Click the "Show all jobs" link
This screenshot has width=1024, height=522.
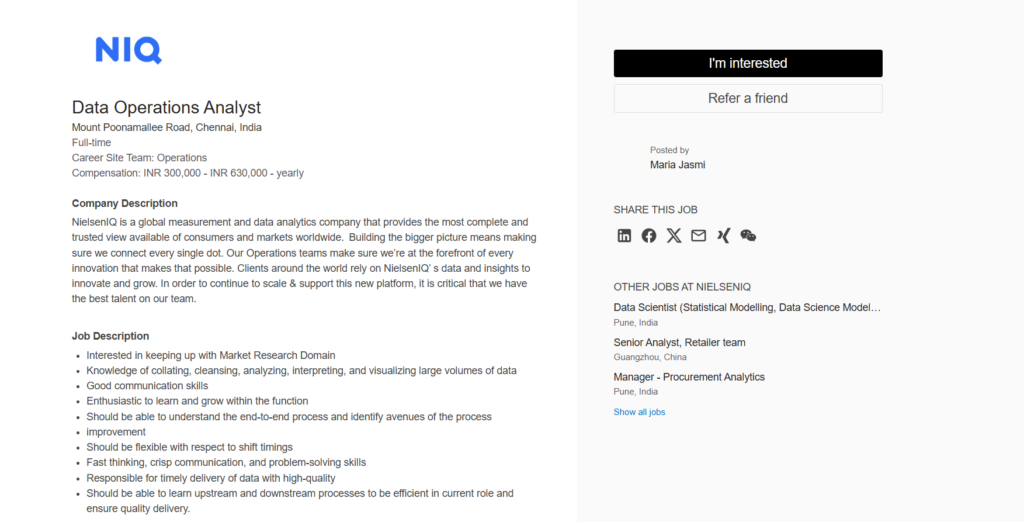point(639,412)
